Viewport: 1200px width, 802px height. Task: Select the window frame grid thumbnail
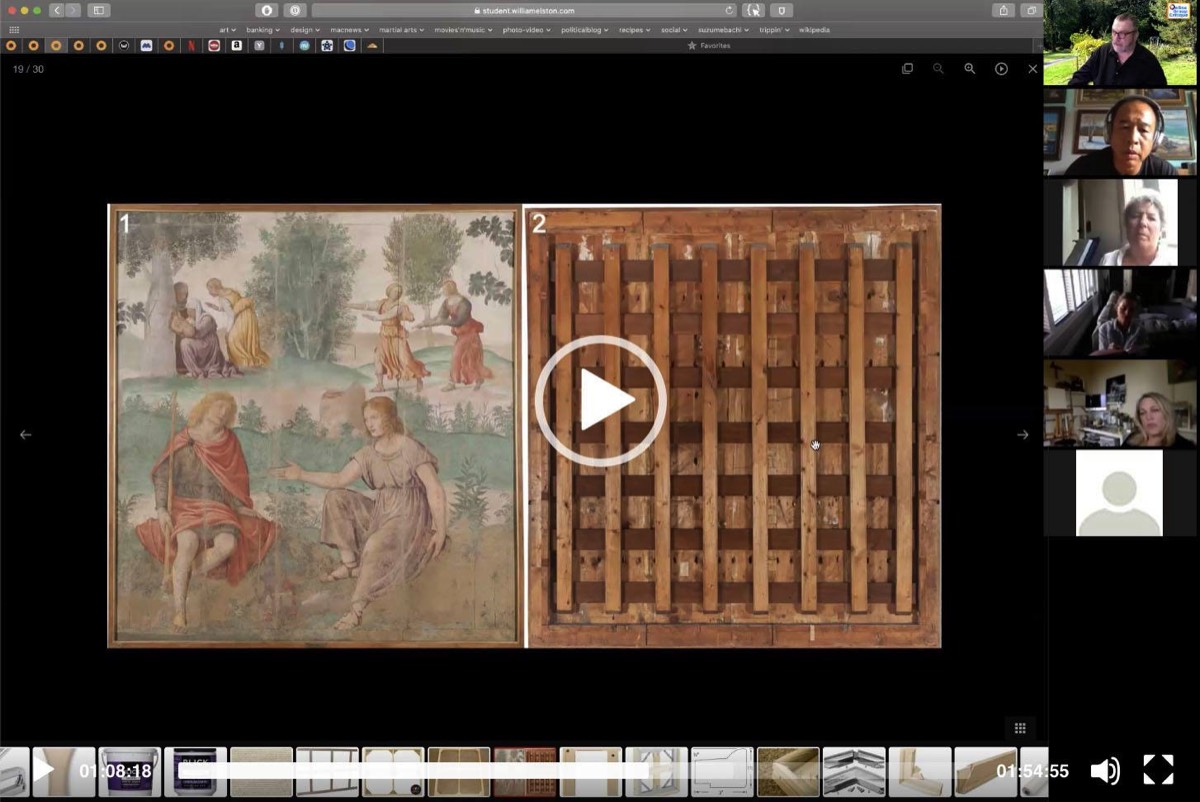[x=327, y=772]
